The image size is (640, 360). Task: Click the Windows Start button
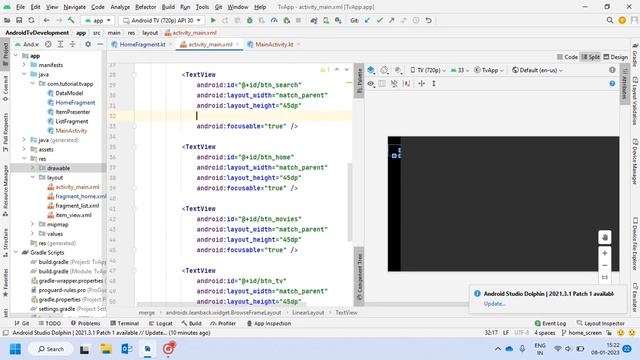pyautogui.click(x=15, y=349)
